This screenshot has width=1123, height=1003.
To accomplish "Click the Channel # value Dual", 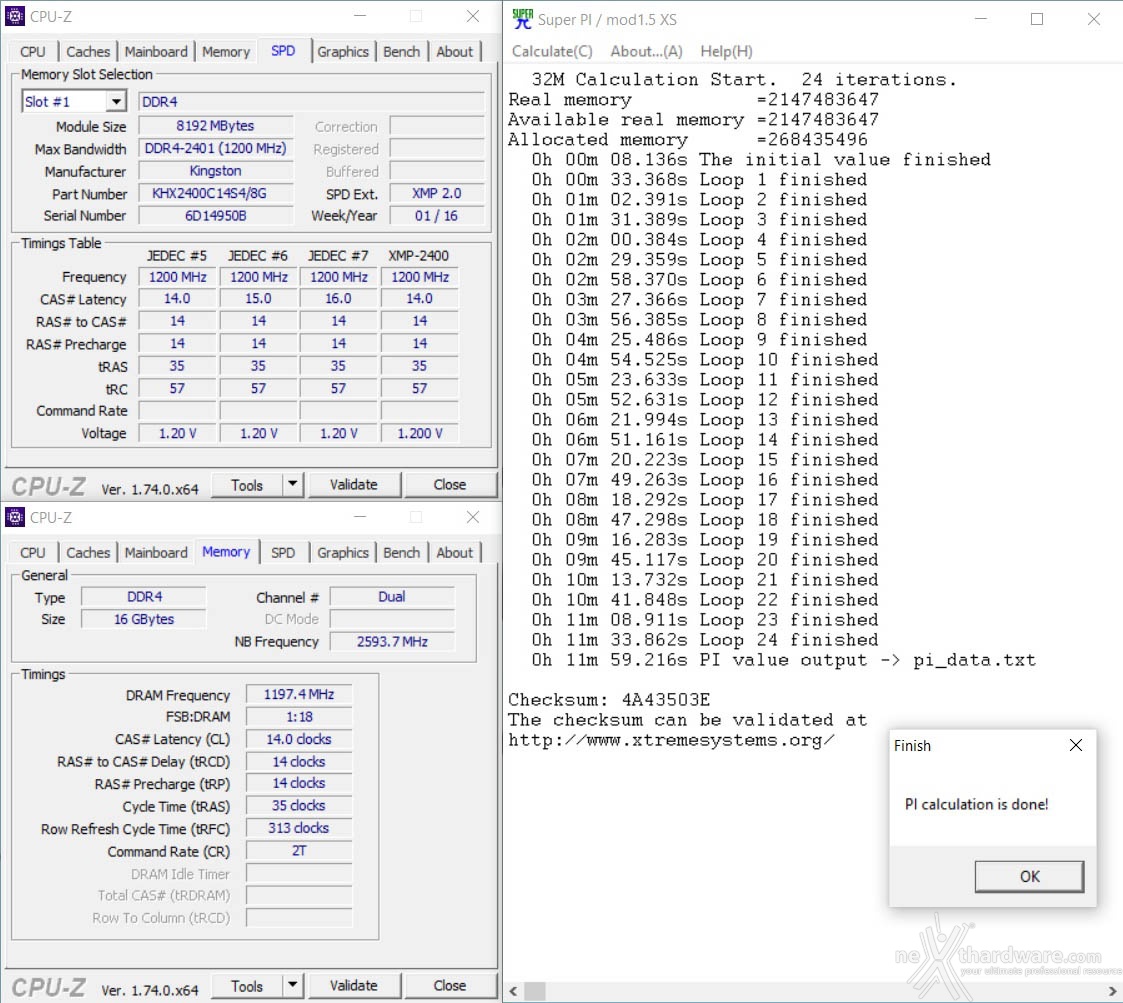I will point(392,597).
